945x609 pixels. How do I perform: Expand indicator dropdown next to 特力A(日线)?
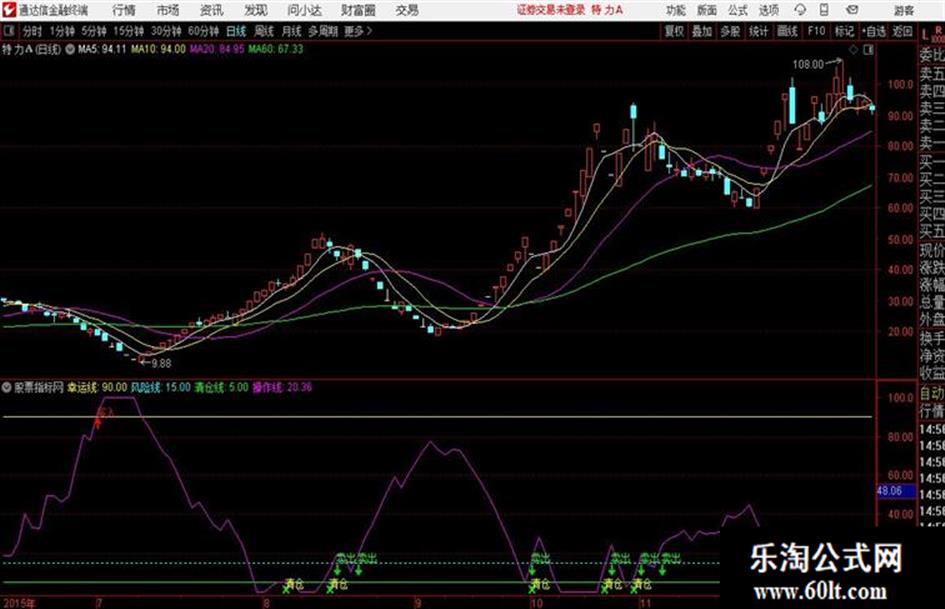[70, 49]
